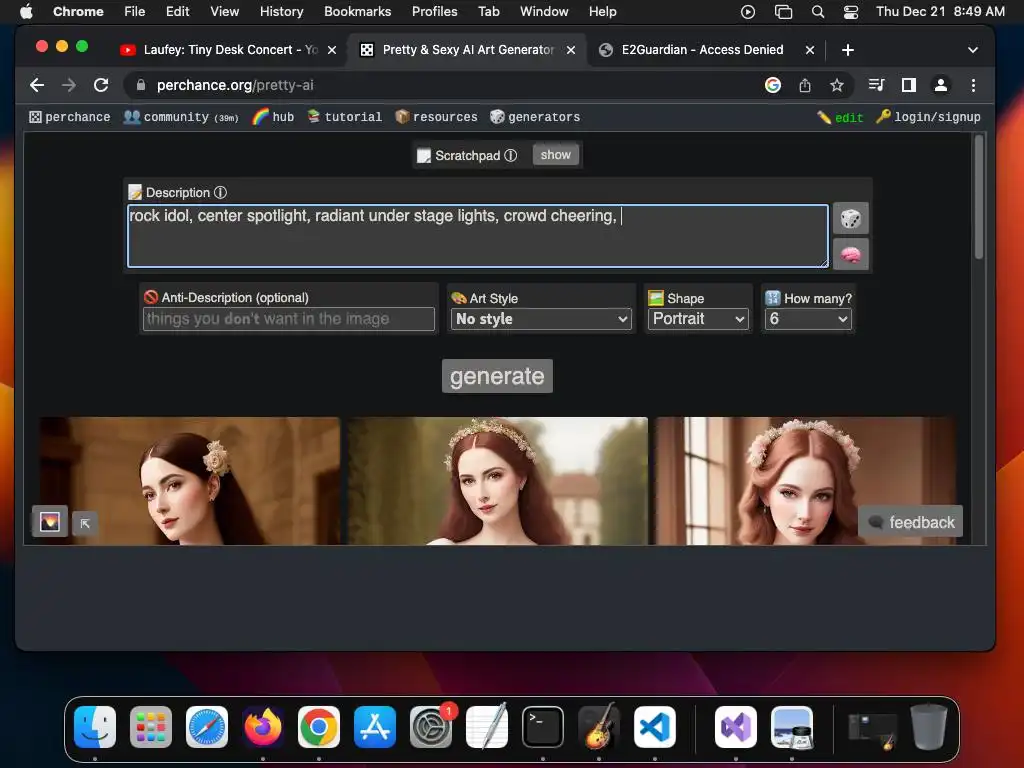Open Chrome three-dot menu
The image size is (1024, 768).
[x=973, y=85]
